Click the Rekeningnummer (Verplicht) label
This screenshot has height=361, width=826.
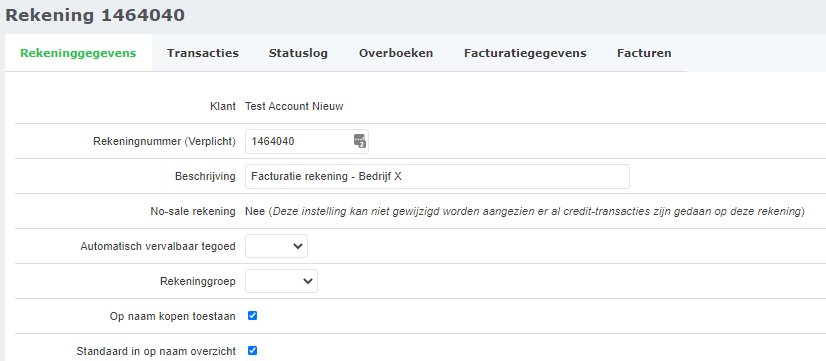164,141
